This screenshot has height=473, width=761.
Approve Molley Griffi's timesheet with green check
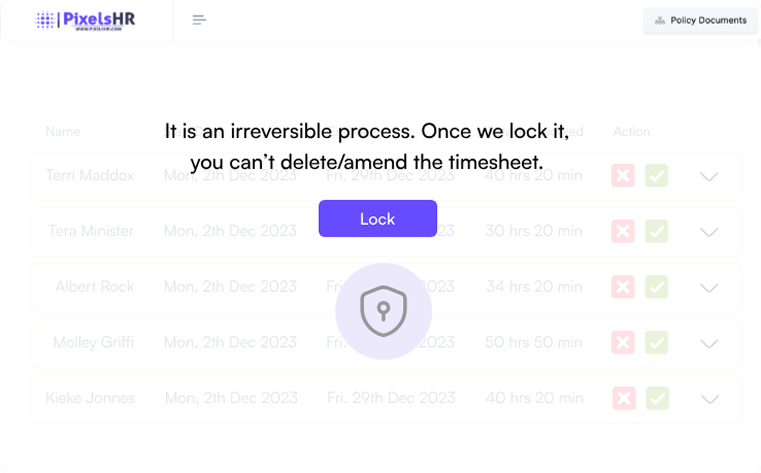pyautogui.click(x=656, y=343)
